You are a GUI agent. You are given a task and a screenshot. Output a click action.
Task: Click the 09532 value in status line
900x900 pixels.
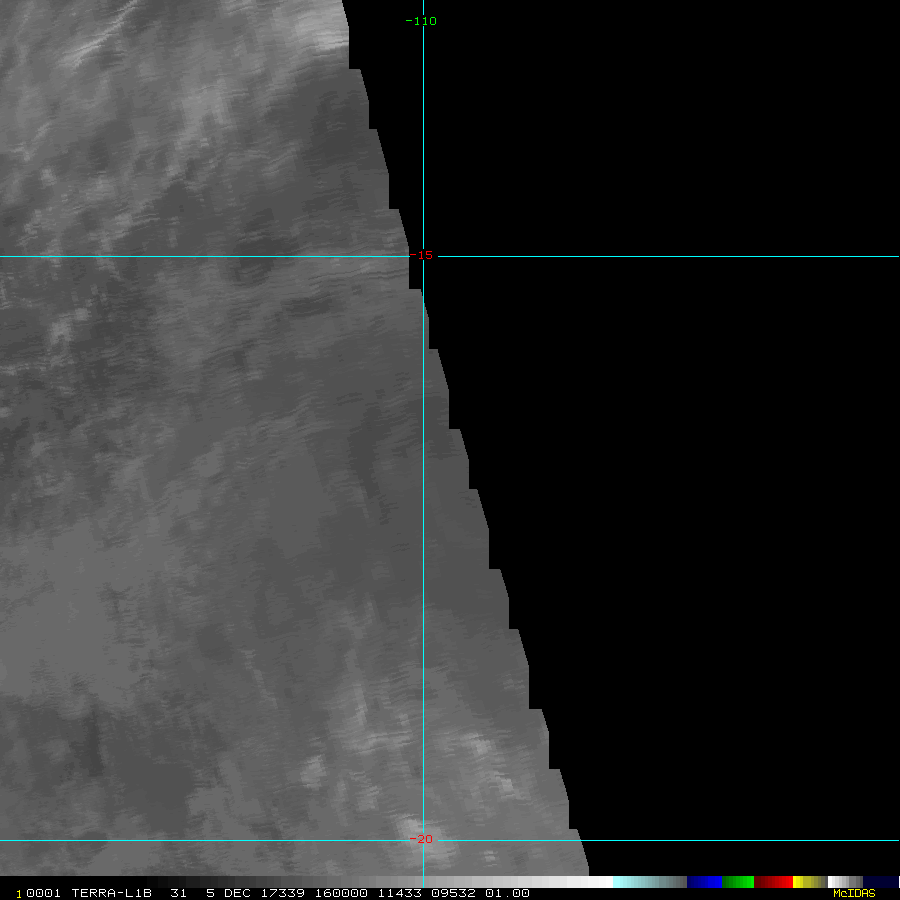(453, 893)
